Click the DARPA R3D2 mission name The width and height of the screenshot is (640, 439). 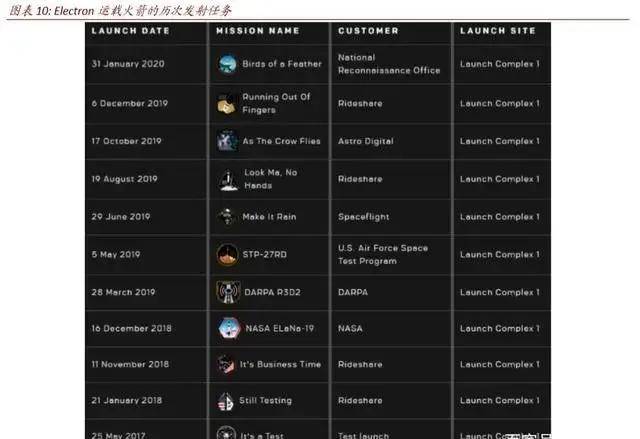(x=272, y=292)
